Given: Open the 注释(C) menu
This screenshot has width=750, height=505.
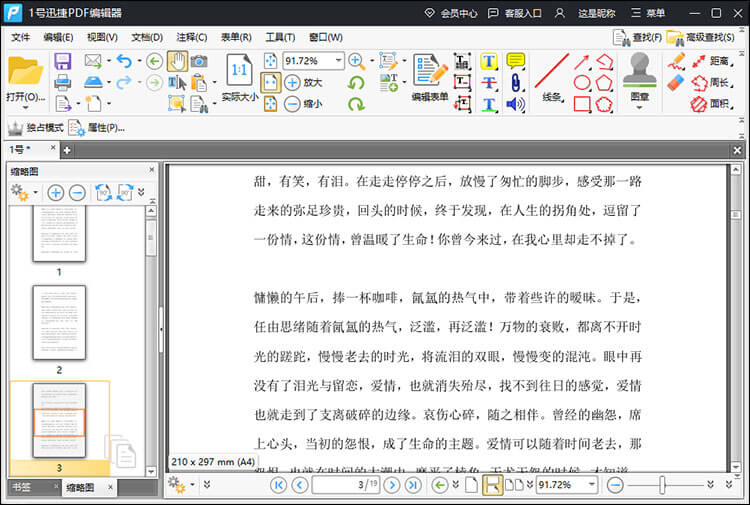Looking at the screenshot, I should (191, 37).
